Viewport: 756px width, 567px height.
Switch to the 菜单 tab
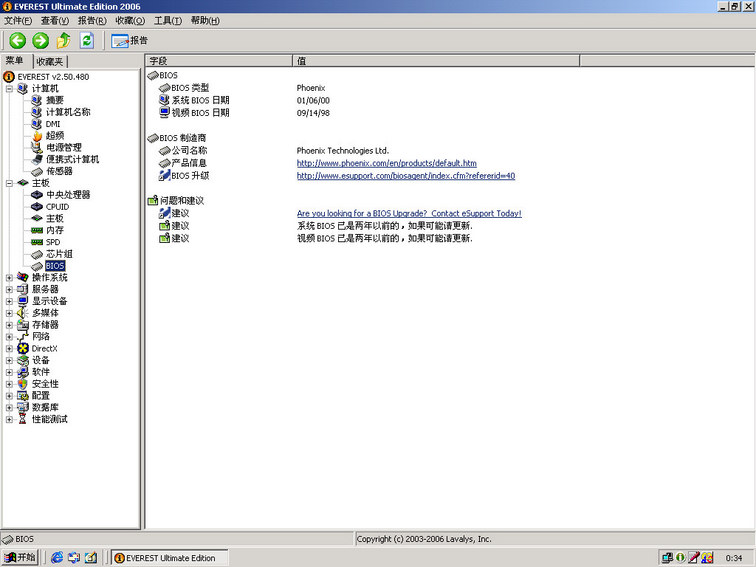point(15,61)
